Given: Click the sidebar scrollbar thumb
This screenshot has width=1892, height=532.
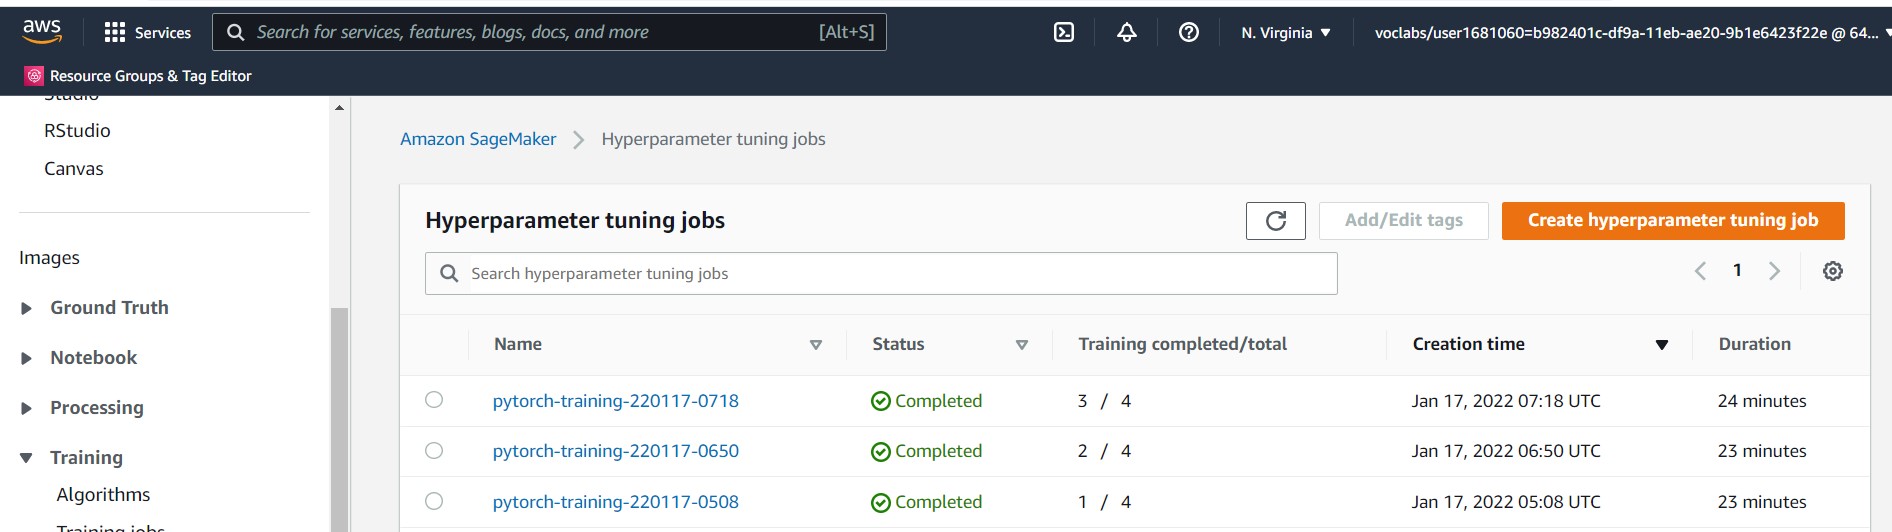Looking at the screenshot, I should click(339, 420).
